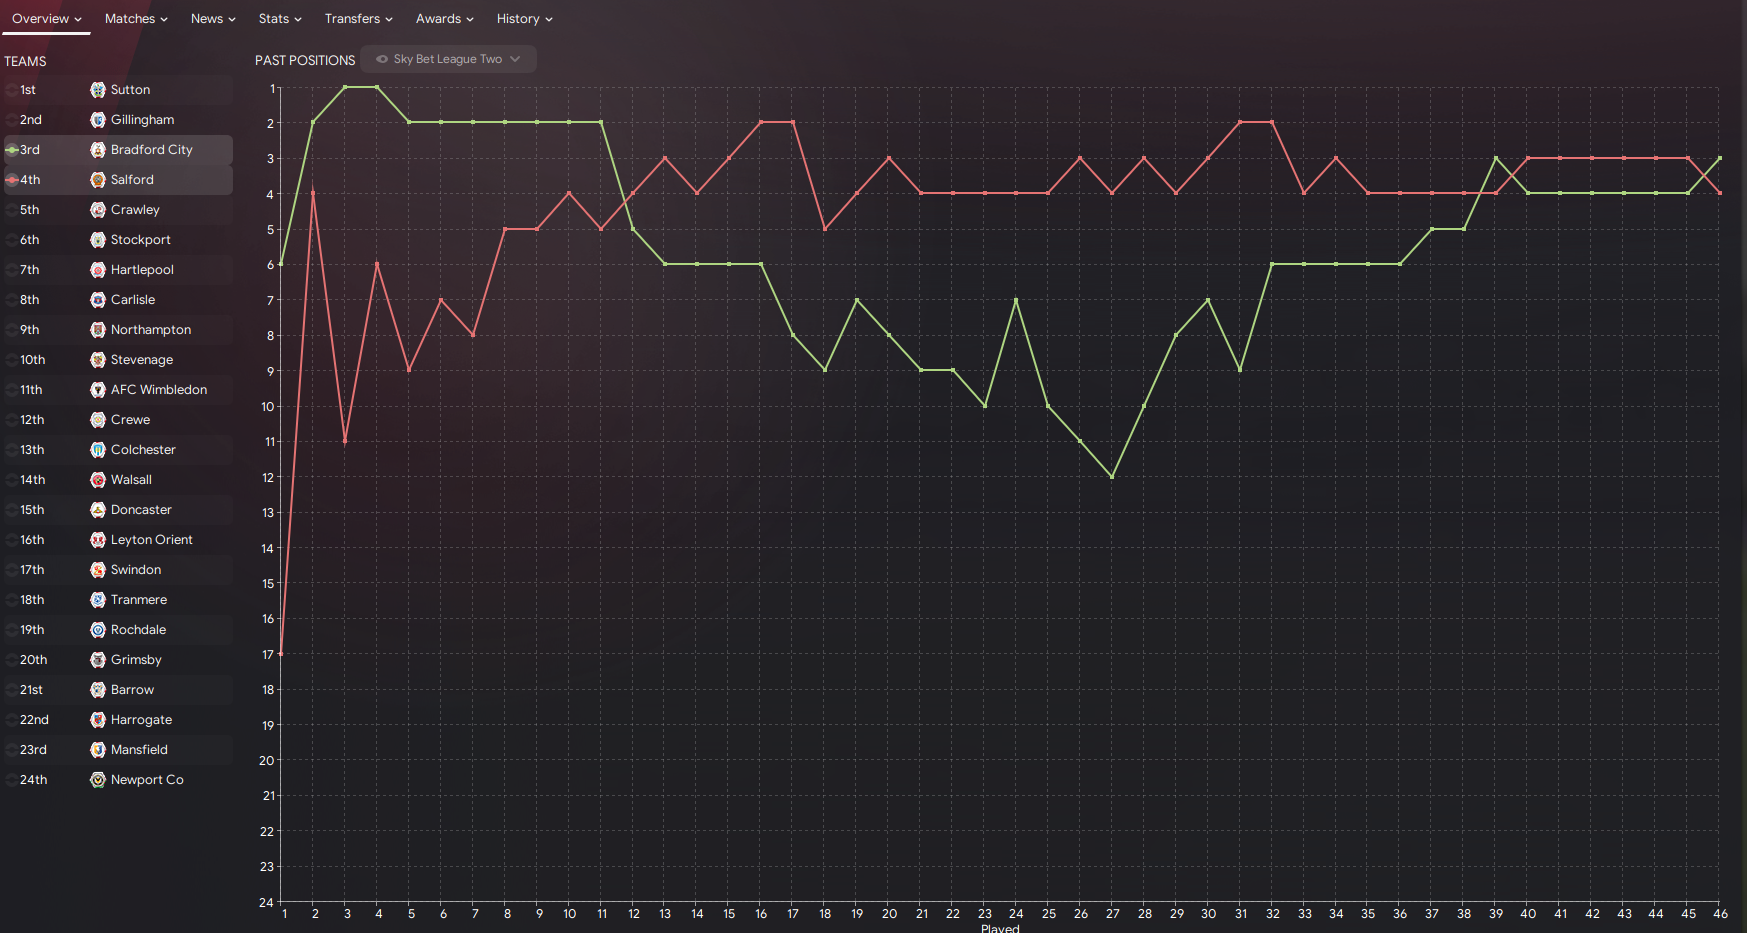Click the Bradford City club badge

[98, 150]
